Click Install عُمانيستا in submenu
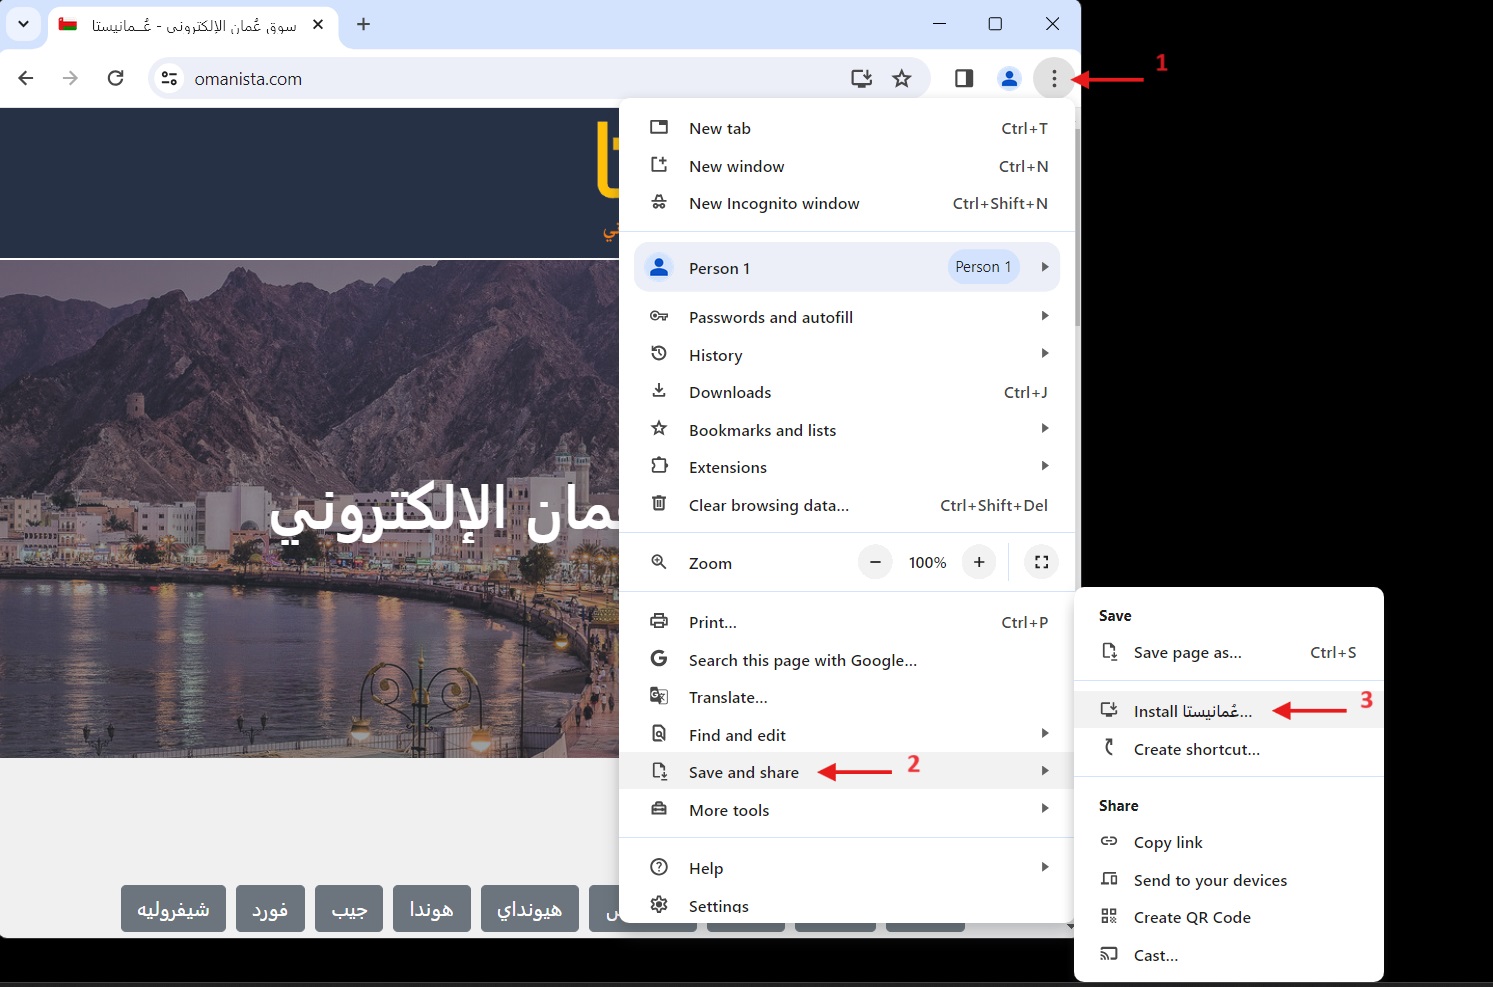The width and height of the screenshot is (1493, 987). [1229, 711]
